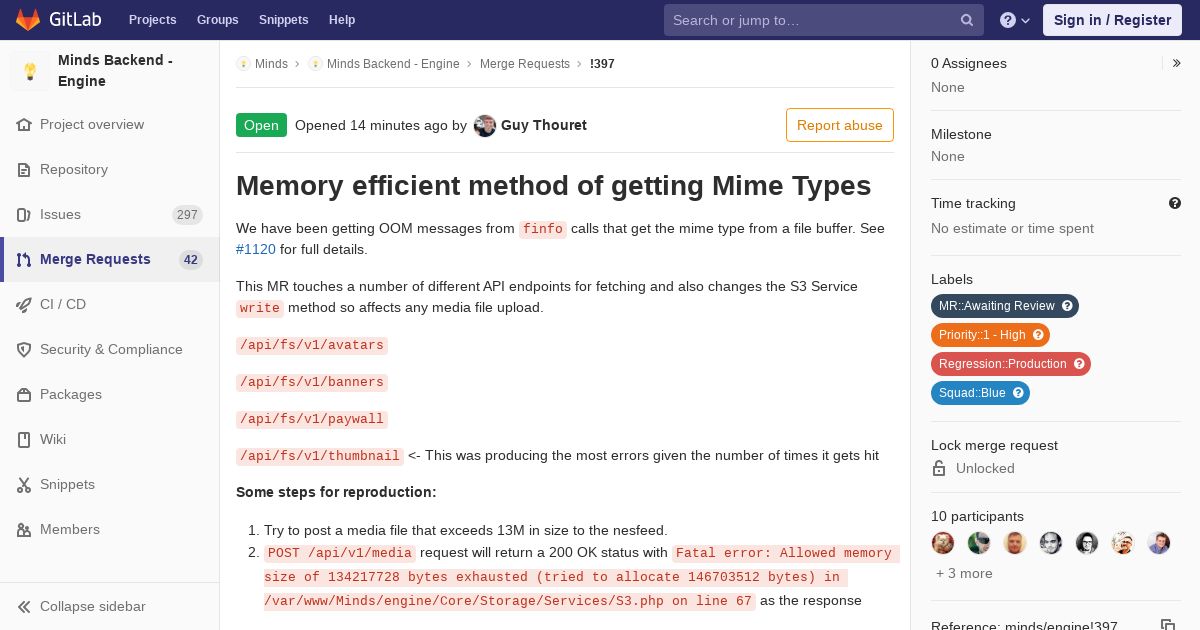Open the Groups menu in top bar
The height and width of the screenshot is (630, 1200).
click(x=217, y=20)
